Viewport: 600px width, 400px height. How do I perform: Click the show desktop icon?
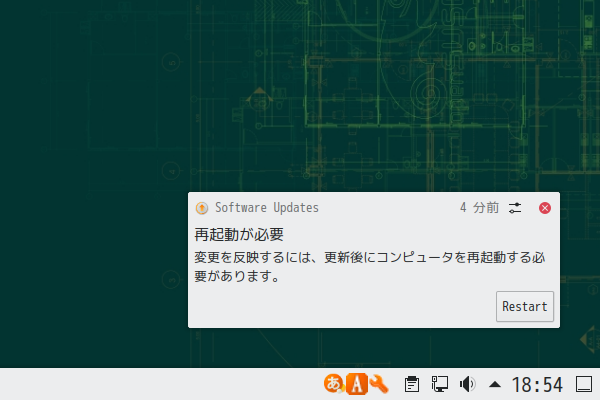point(584,384)
